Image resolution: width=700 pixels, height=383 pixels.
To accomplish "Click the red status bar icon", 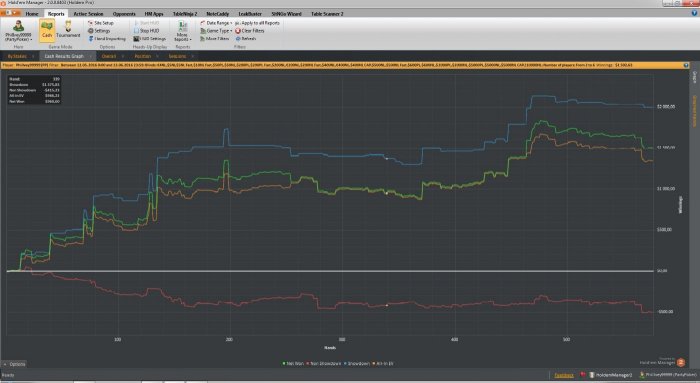I will point(583,375).
